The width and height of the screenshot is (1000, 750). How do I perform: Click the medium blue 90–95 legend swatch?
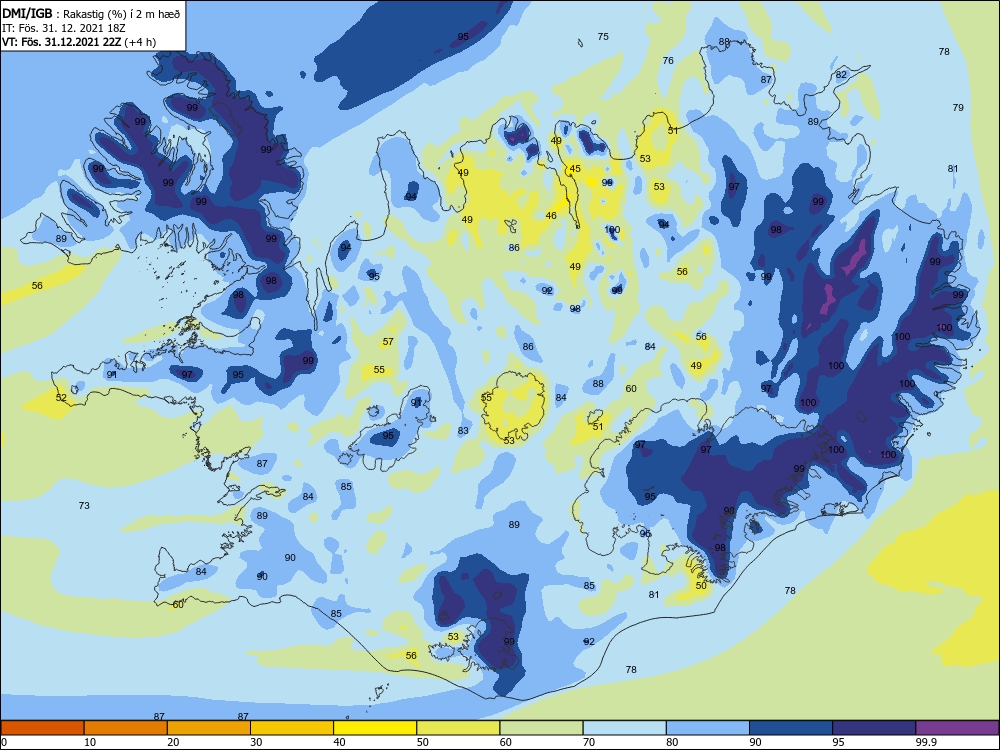click(791, 728)
